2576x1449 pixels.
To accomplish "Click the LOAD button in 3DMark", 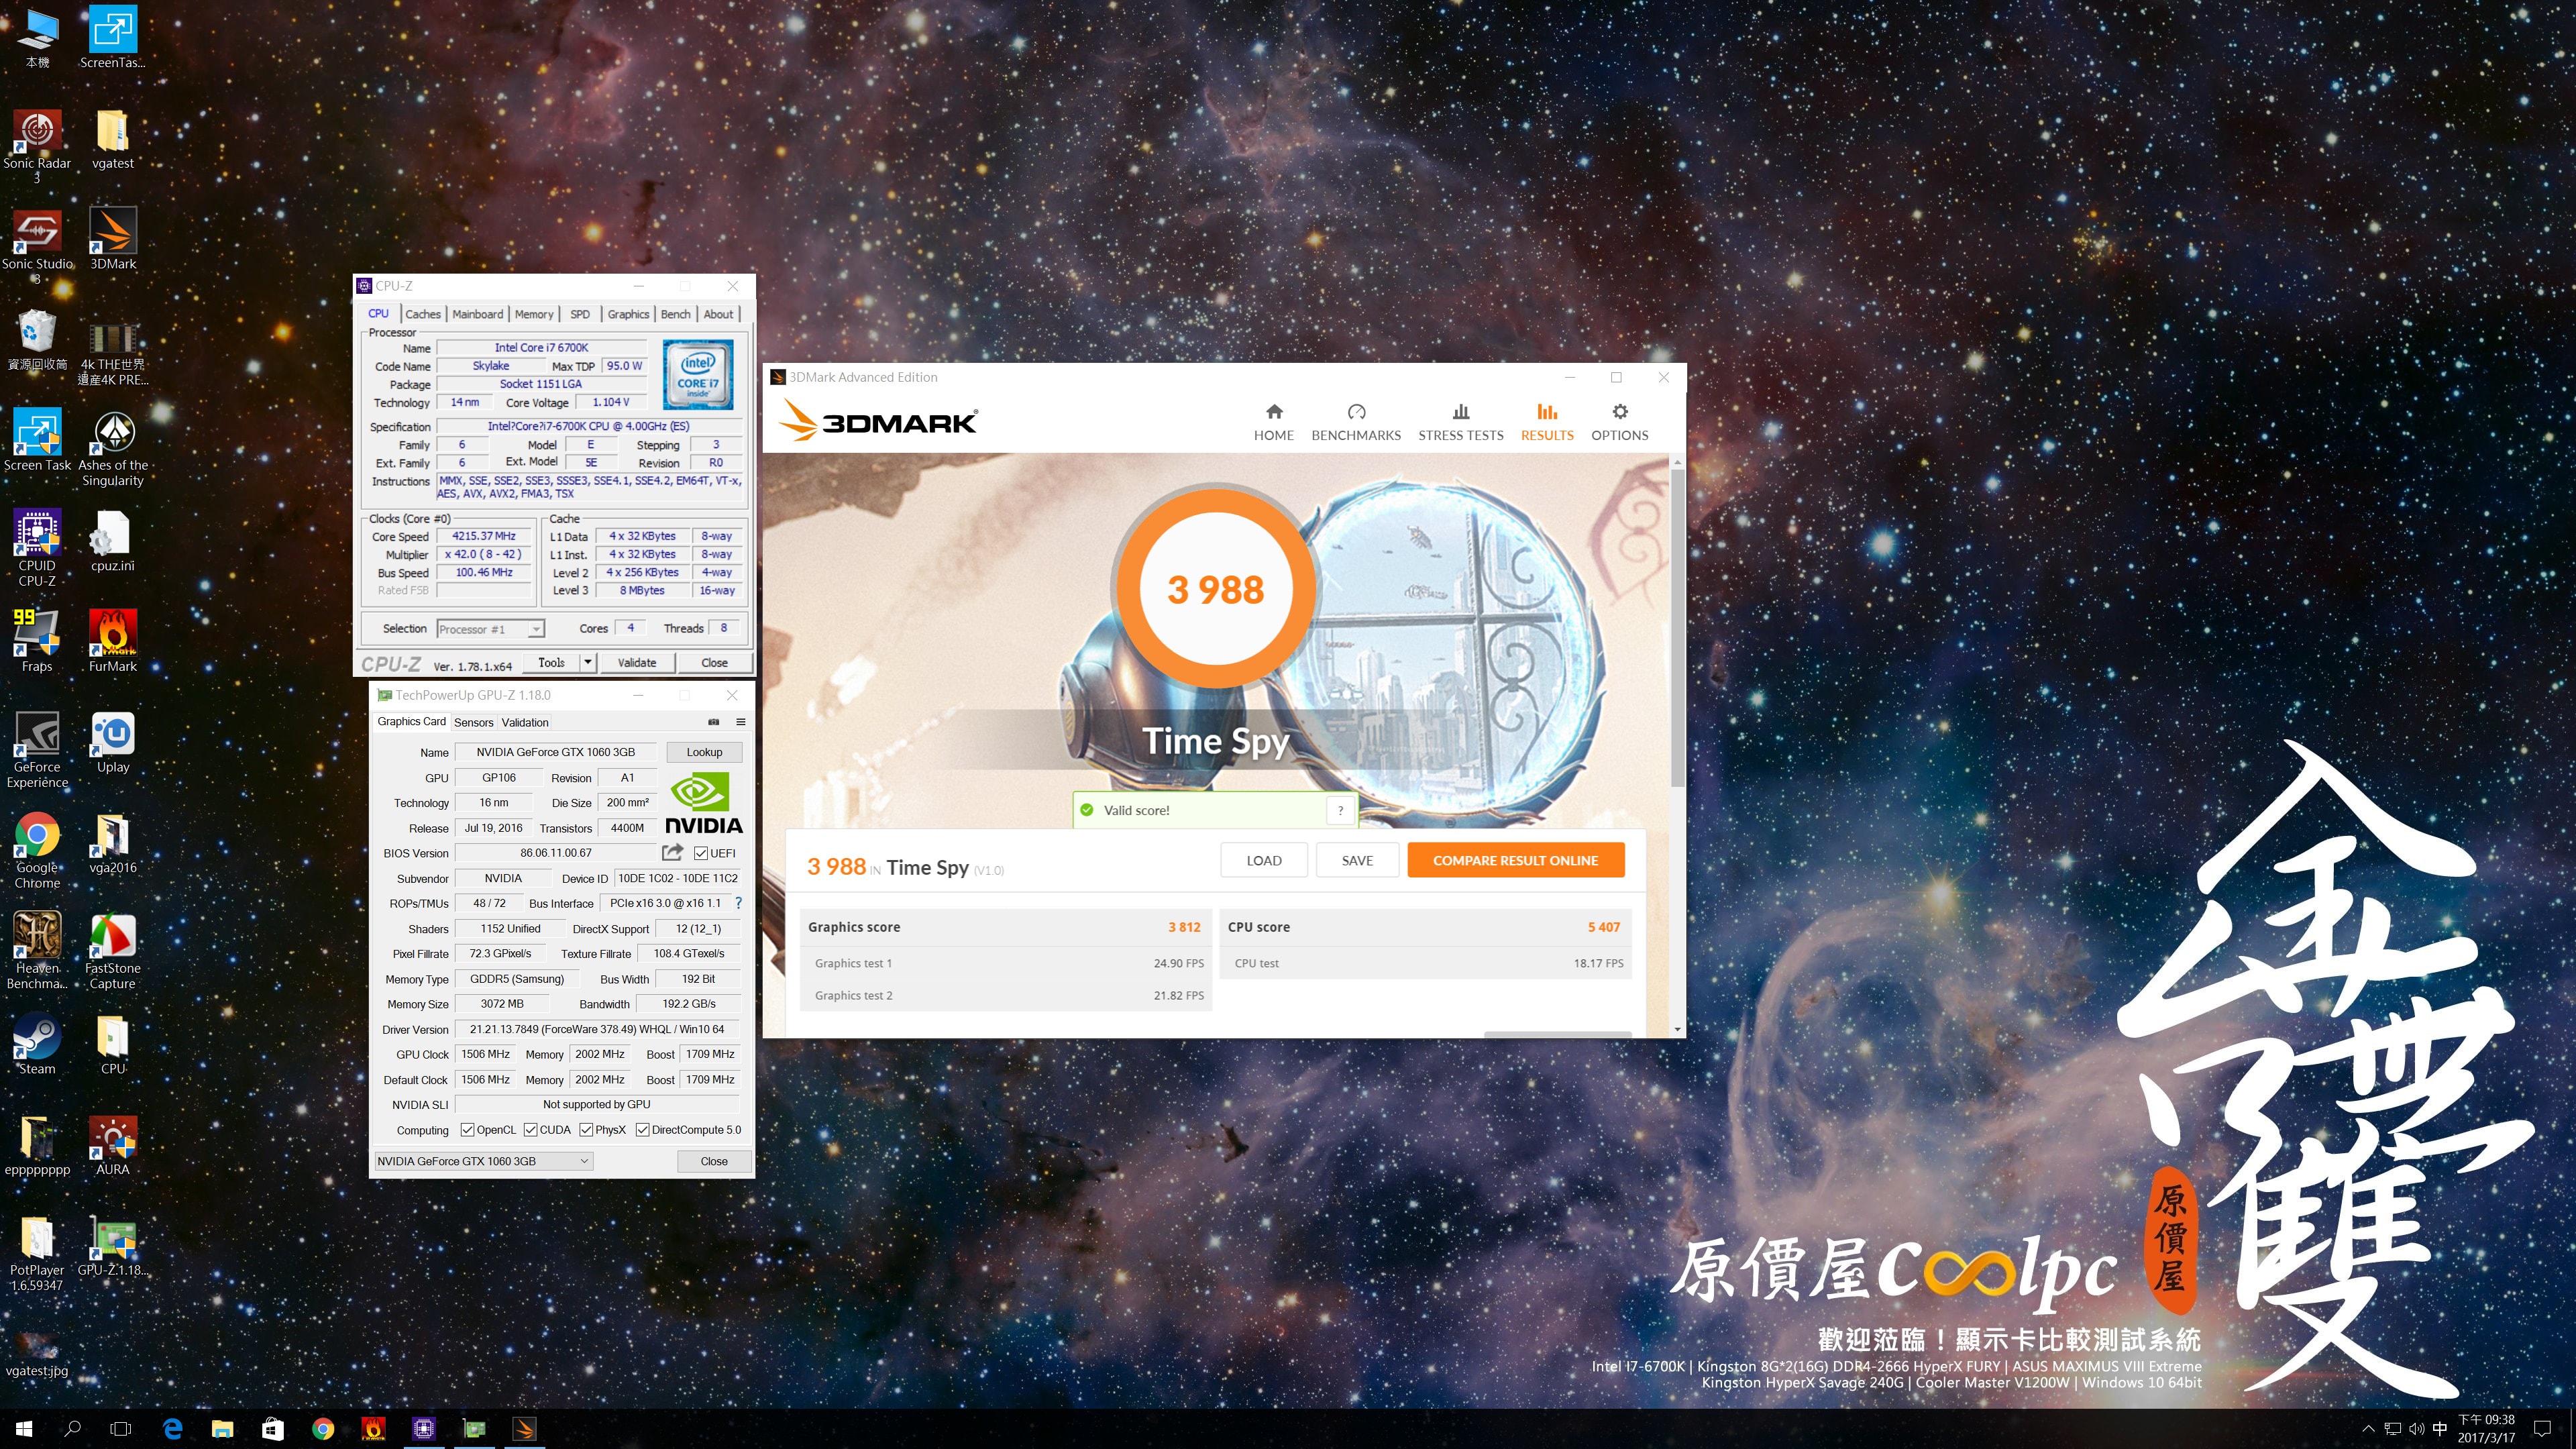I will 1263,860.
